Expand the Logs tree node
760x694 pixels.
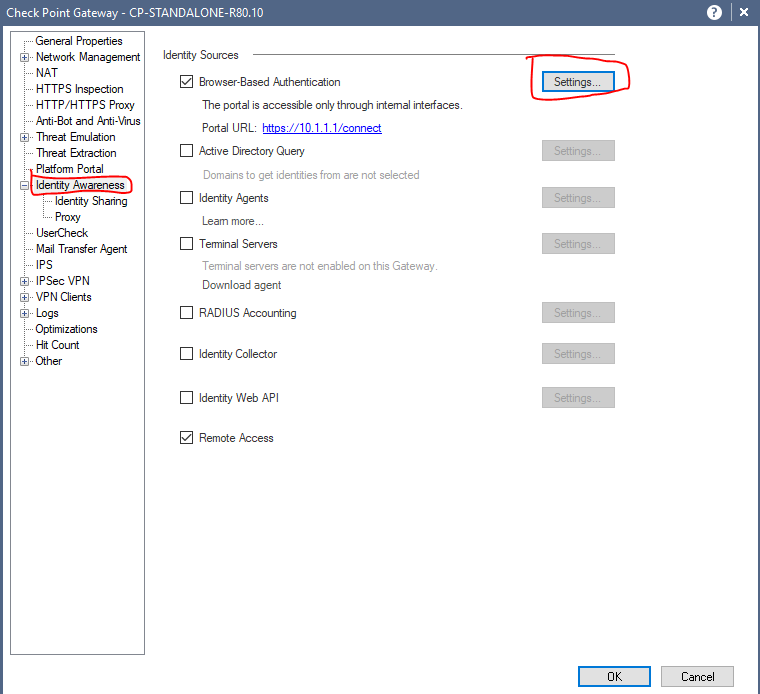pyautogui.click(x=25, y=313)
